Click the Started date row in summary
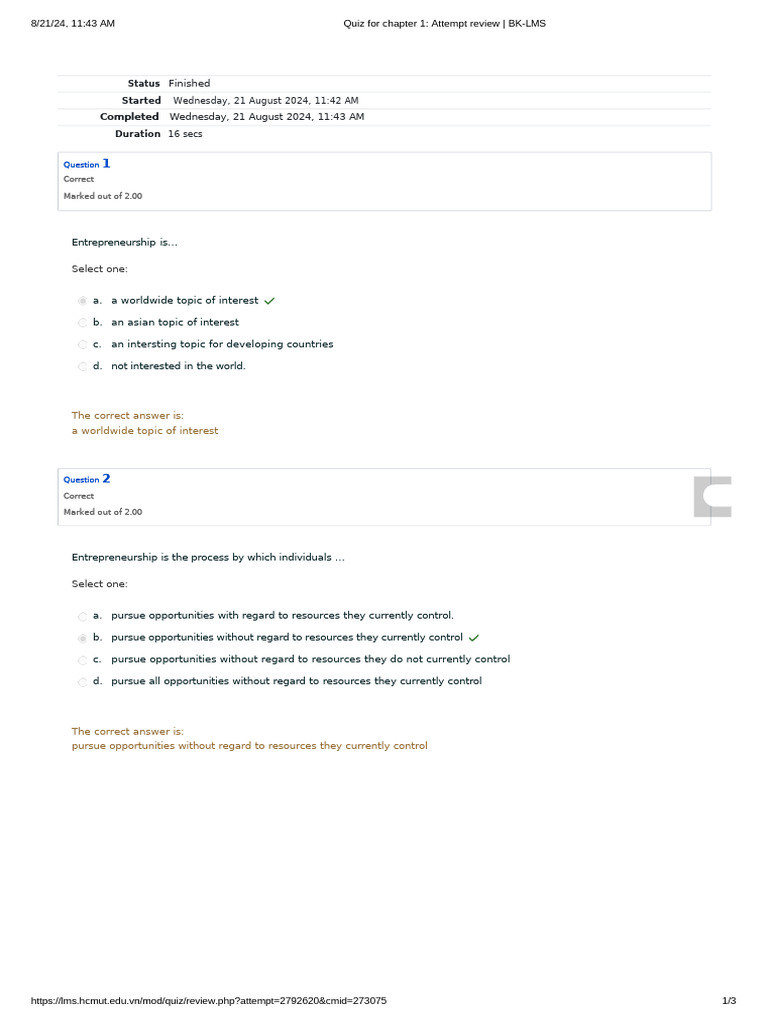 (x=265, y=101)
